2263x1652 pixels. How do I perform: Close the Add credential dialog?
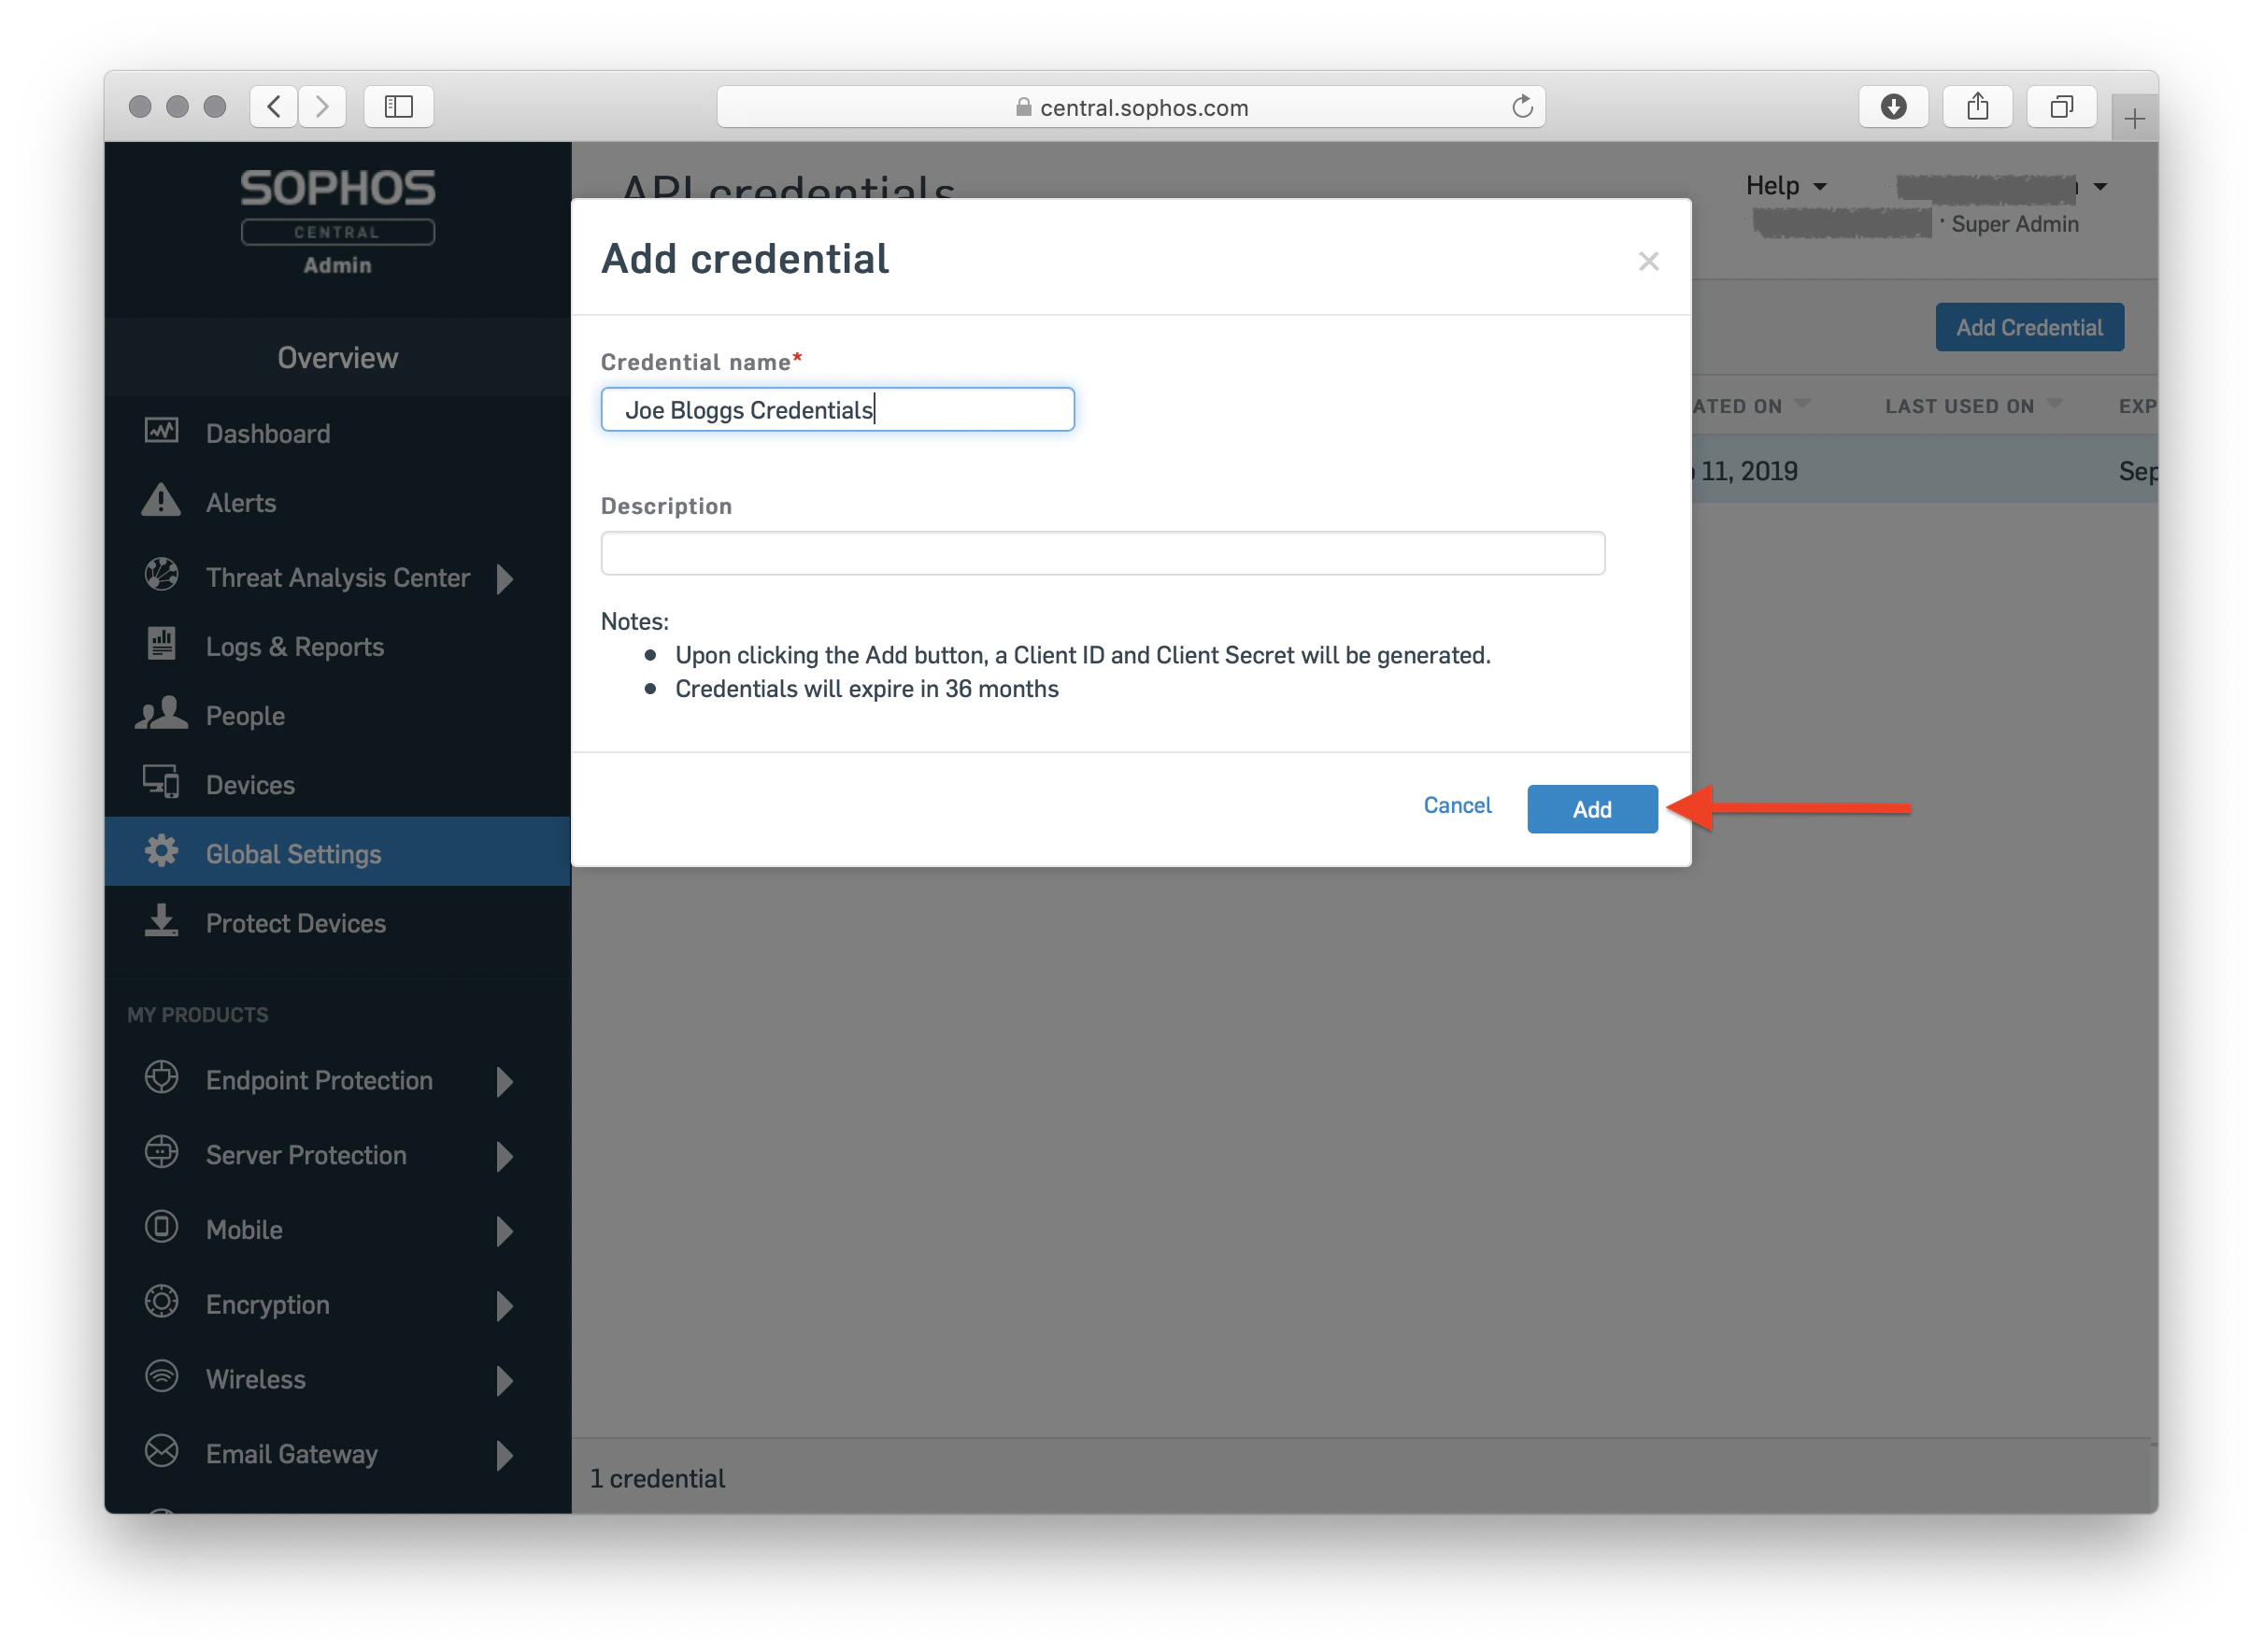point(1648,262)
